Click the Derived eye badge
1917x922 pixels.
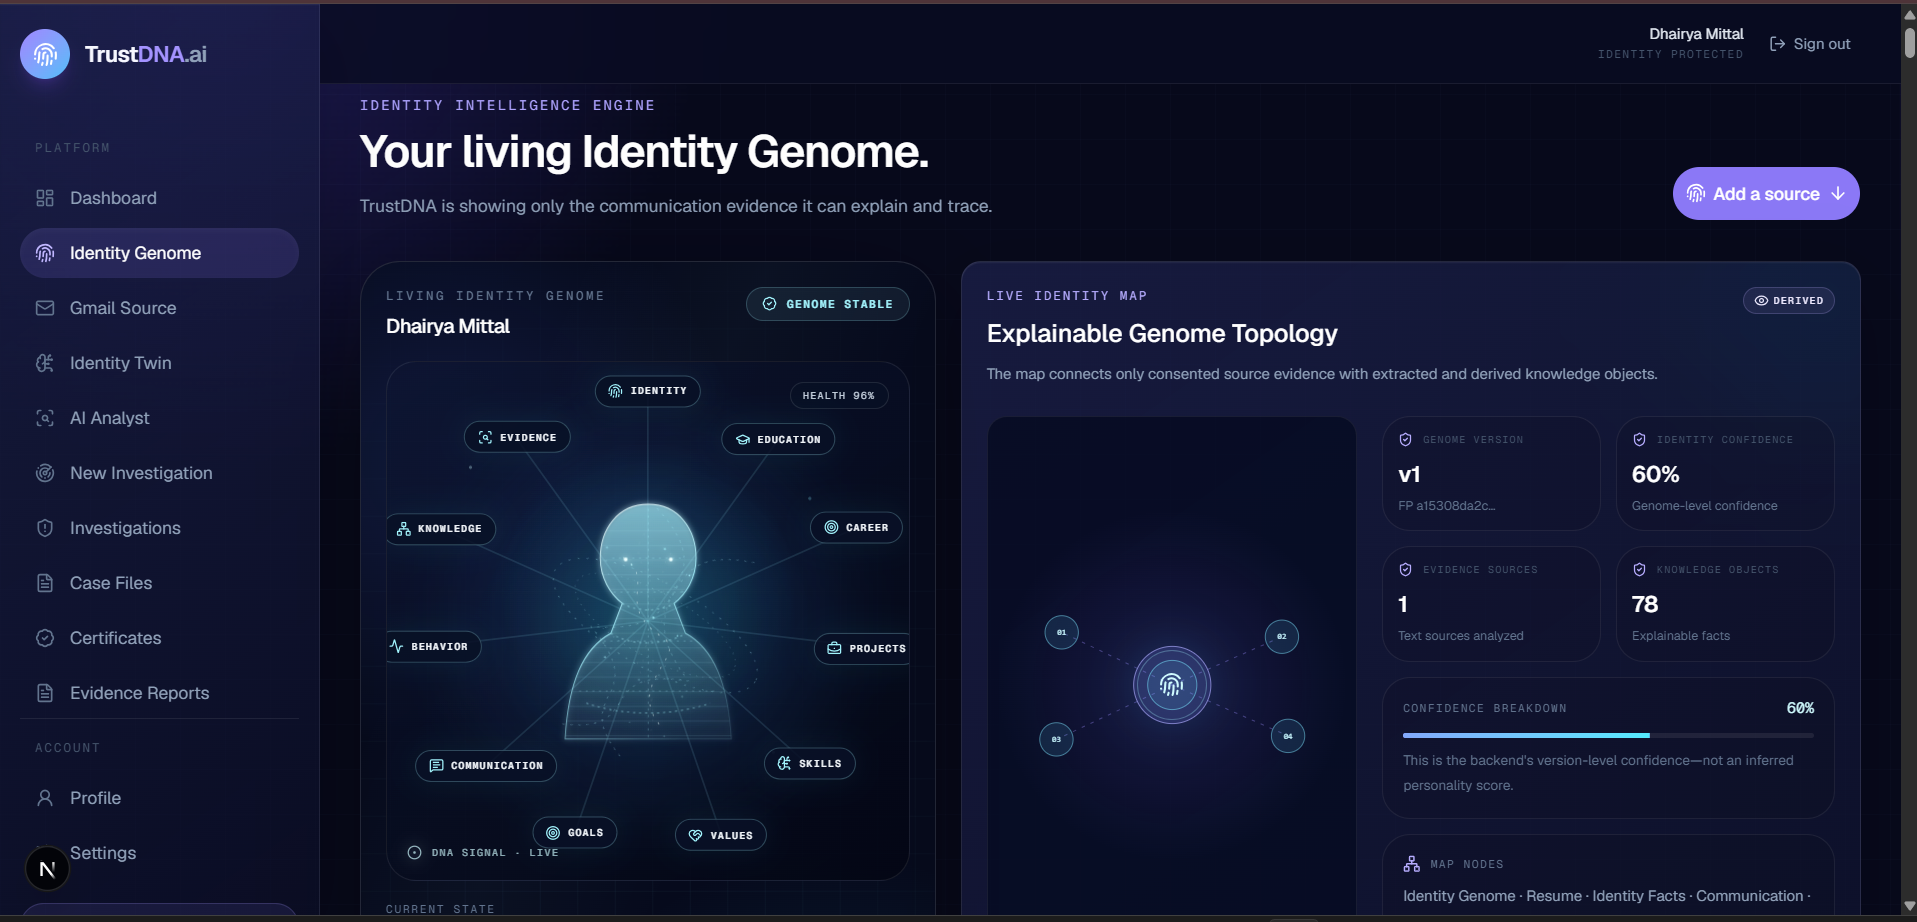tap(1789, 300)
